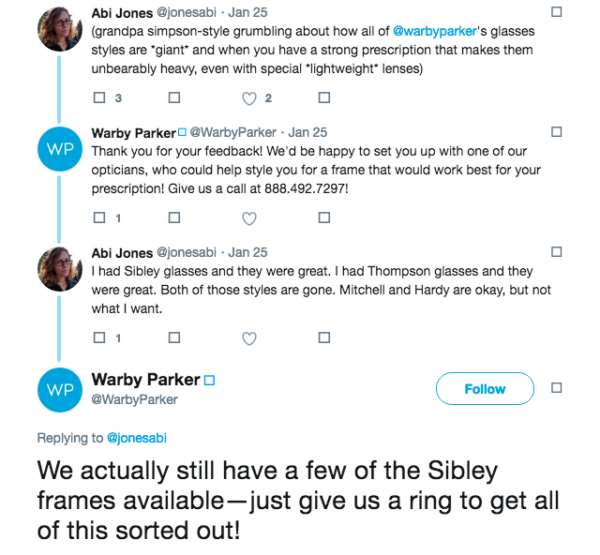Image resolution: width=600 pixels, height=555 pixels.
Task: Open Abi Jones's profile photo at top
Action: 60,29
